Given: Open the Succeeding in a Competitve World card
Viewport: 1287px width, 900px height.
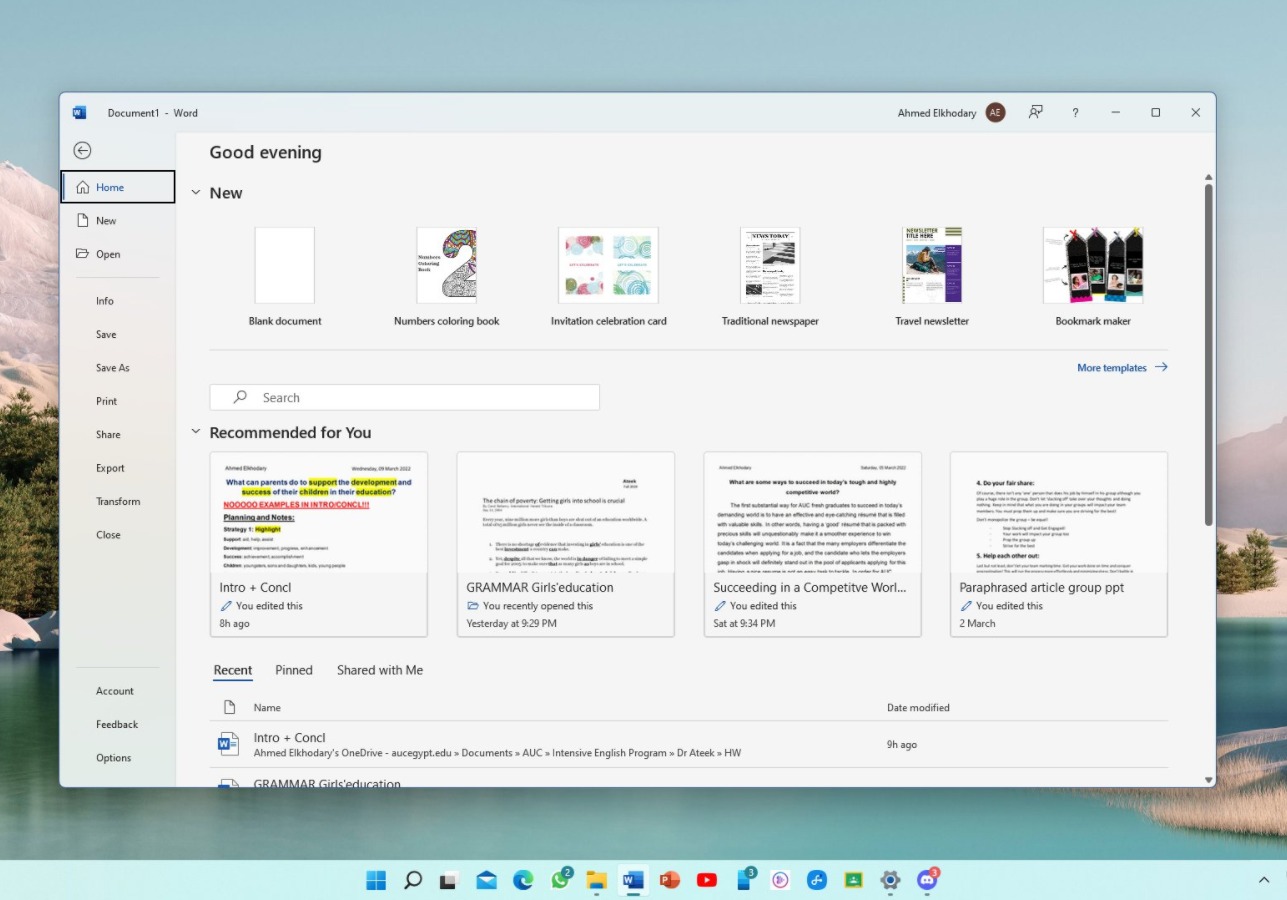Looking at the screenshot, I should [x=813, y=544].
